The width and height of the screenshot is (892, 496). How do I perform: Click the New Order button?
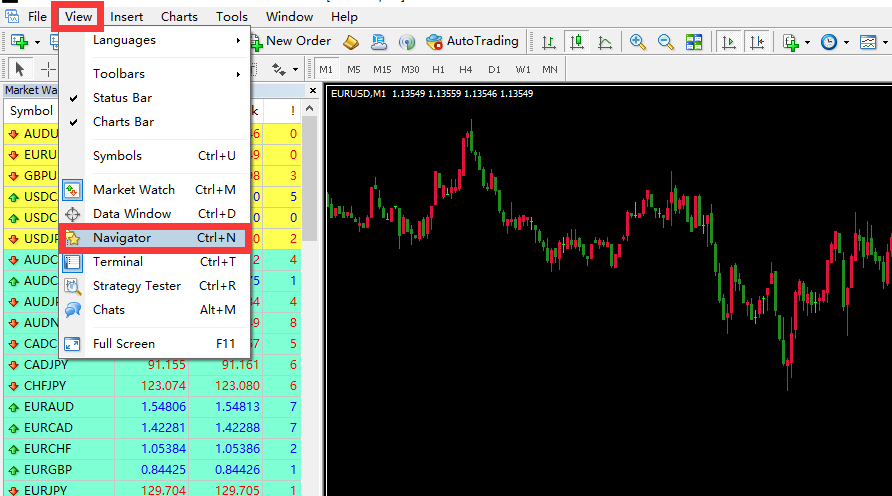[x=291, y=42]
